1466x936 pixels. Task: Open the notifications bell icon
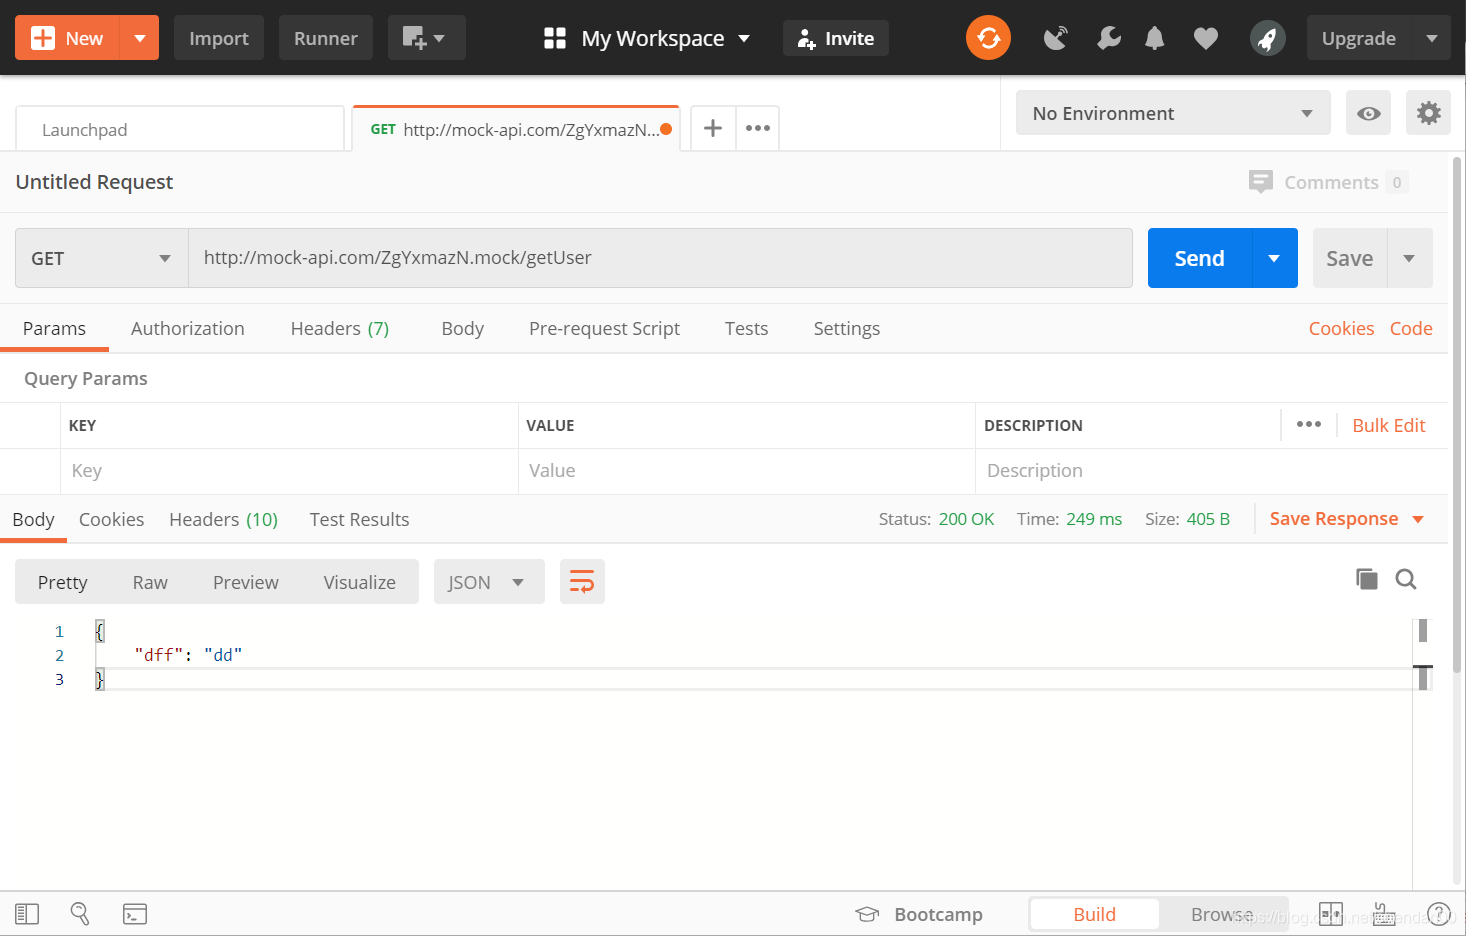[x=1155, y=38]
